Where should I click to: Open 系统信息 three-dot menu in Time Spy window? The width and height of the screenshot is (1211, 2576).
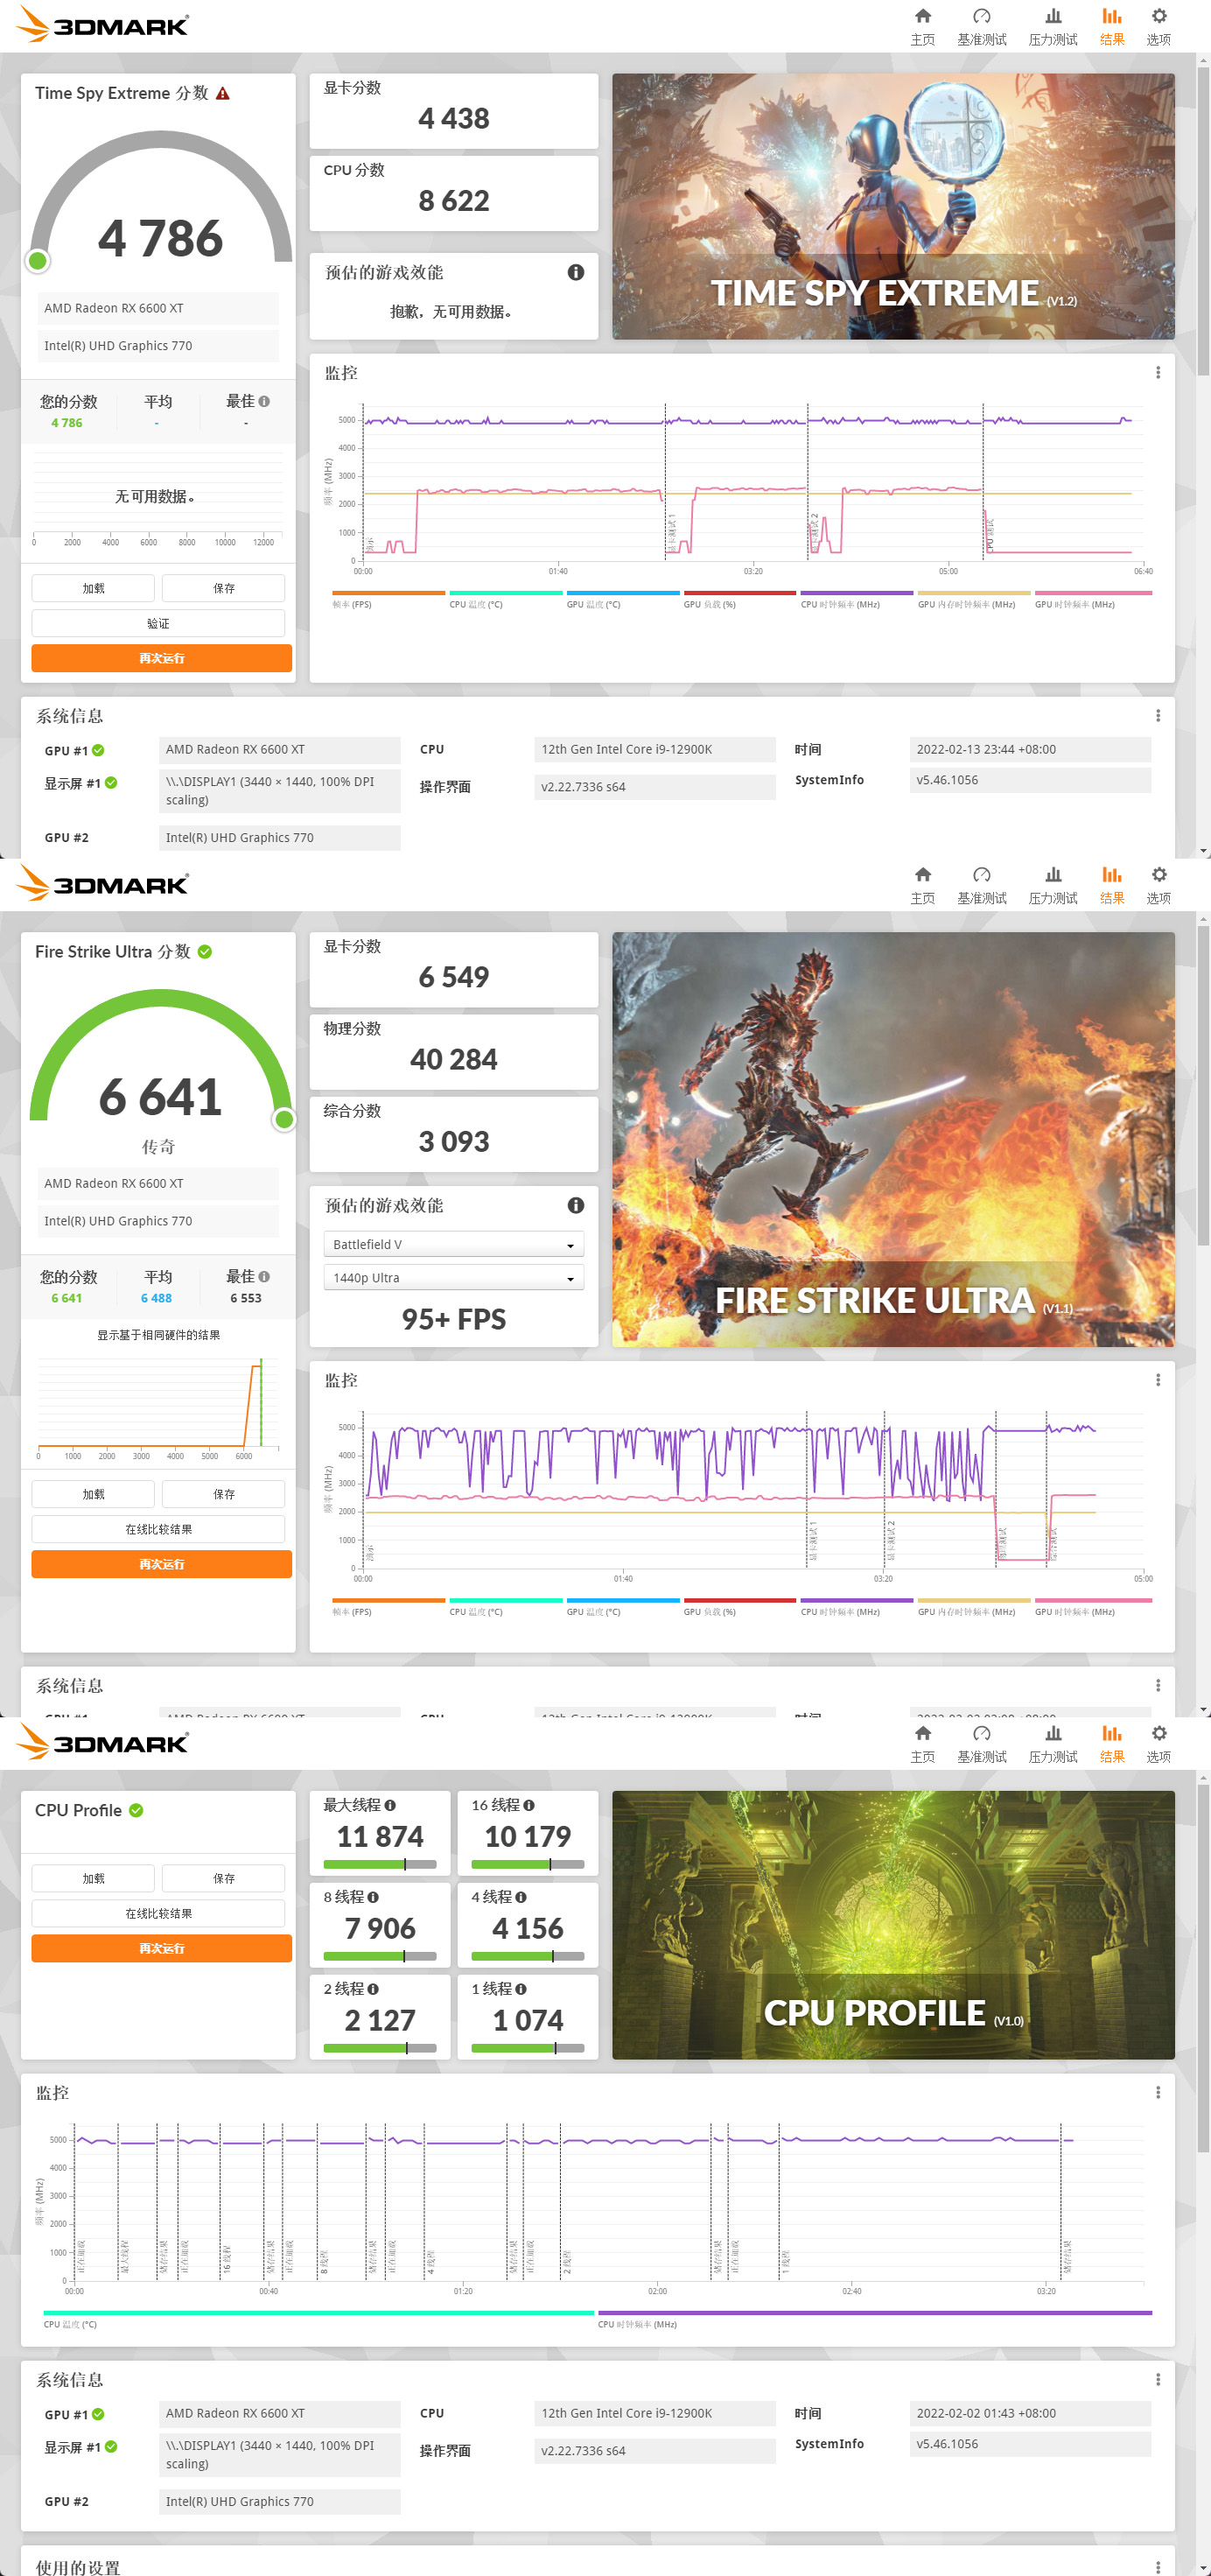click(1158, 716)
